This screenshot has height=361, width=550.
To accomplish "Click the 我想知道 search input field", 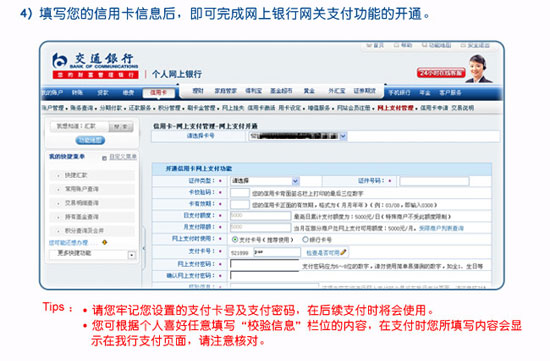I will 79,126.
